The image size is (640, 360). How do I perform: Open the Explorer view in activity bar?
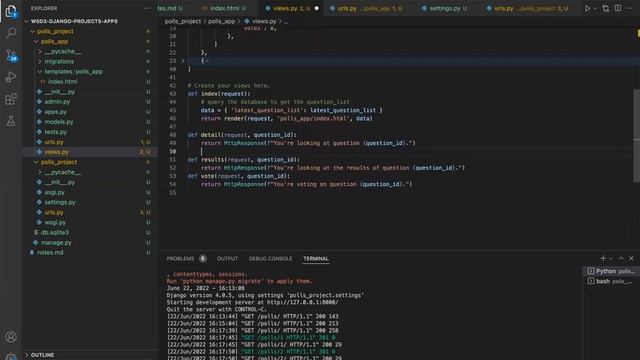11,11
